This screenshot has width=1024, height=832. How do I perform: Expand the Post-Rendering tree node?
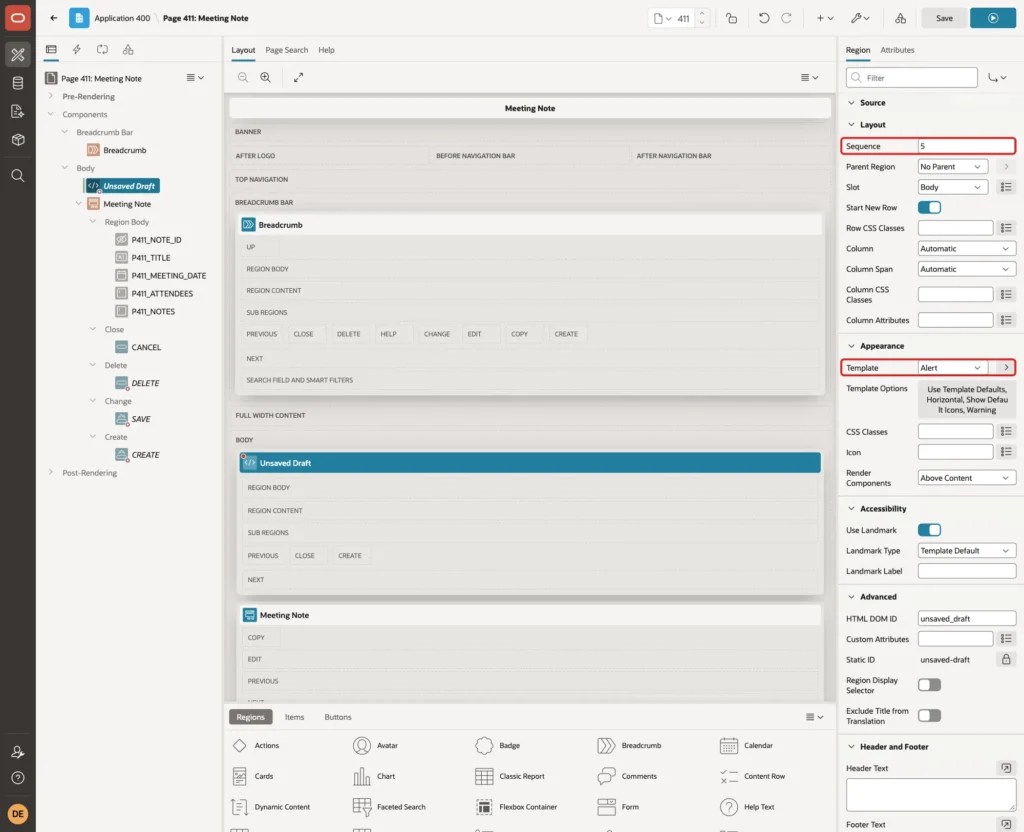pyautogui.click(x=51, y=472)
